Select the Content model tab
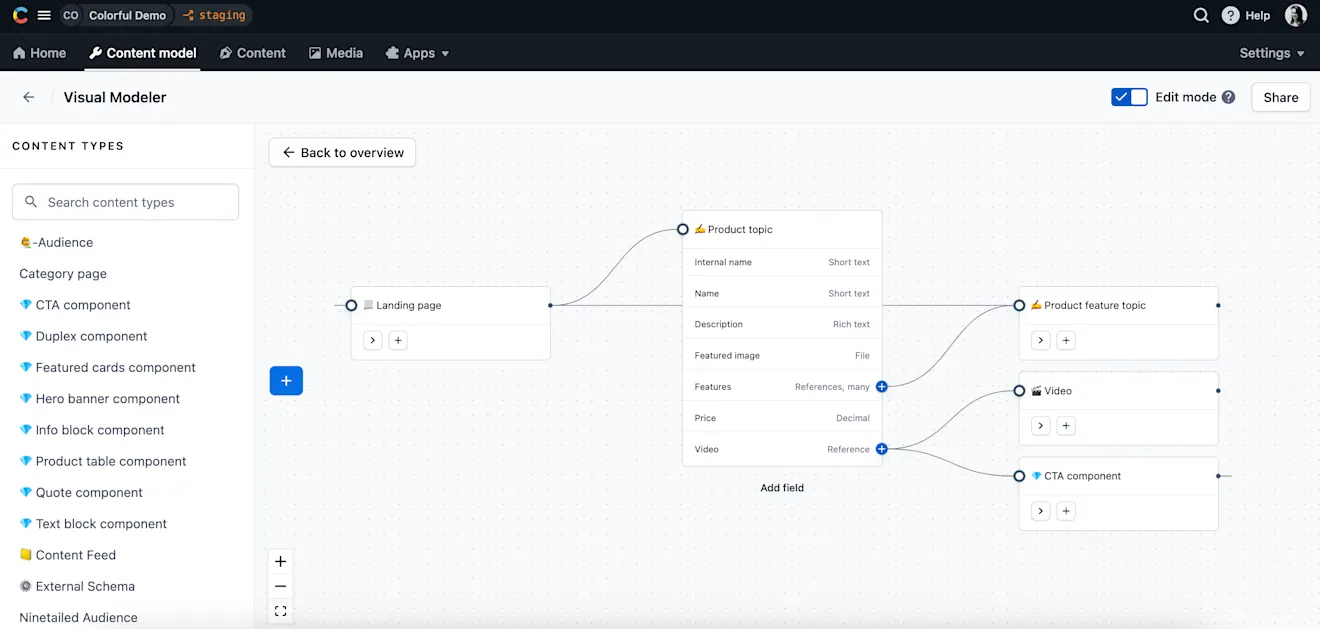Viewport: 1320px width, 629px height. (143, 53)
